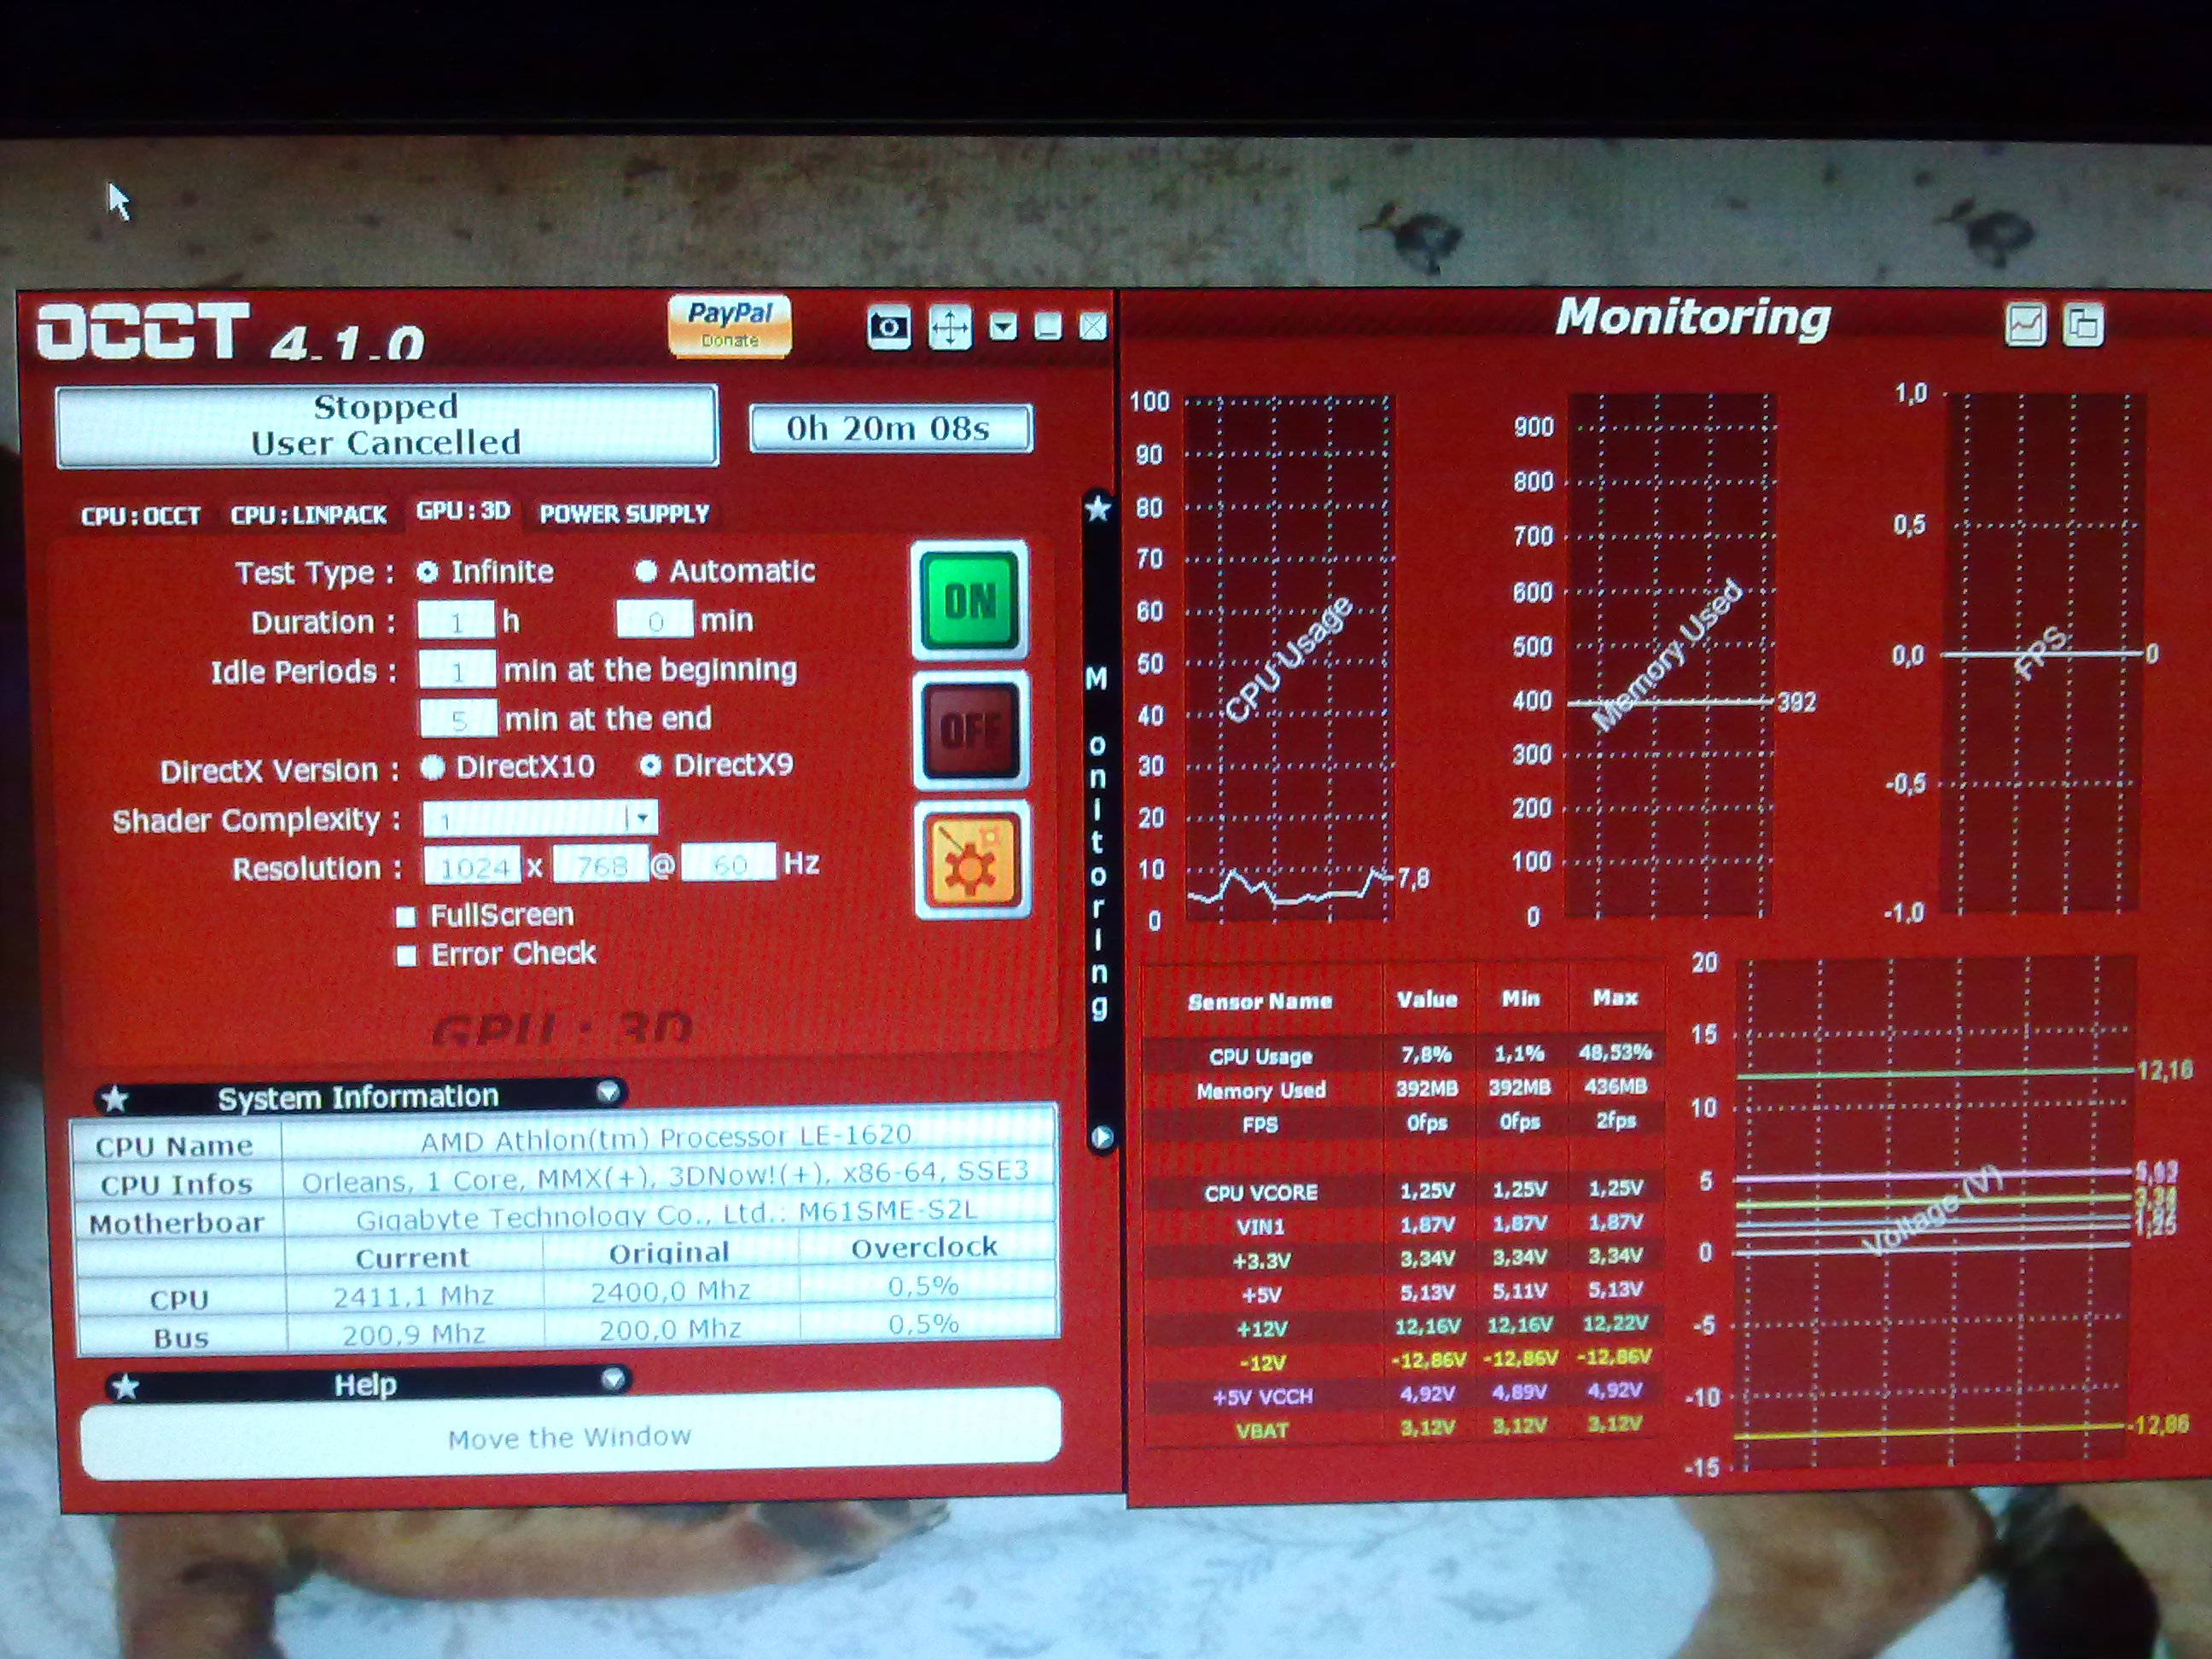Open the POWER SUPPLY tab
The height and width of the screenshot is (1659, 2212).
[x=624, y=514]
